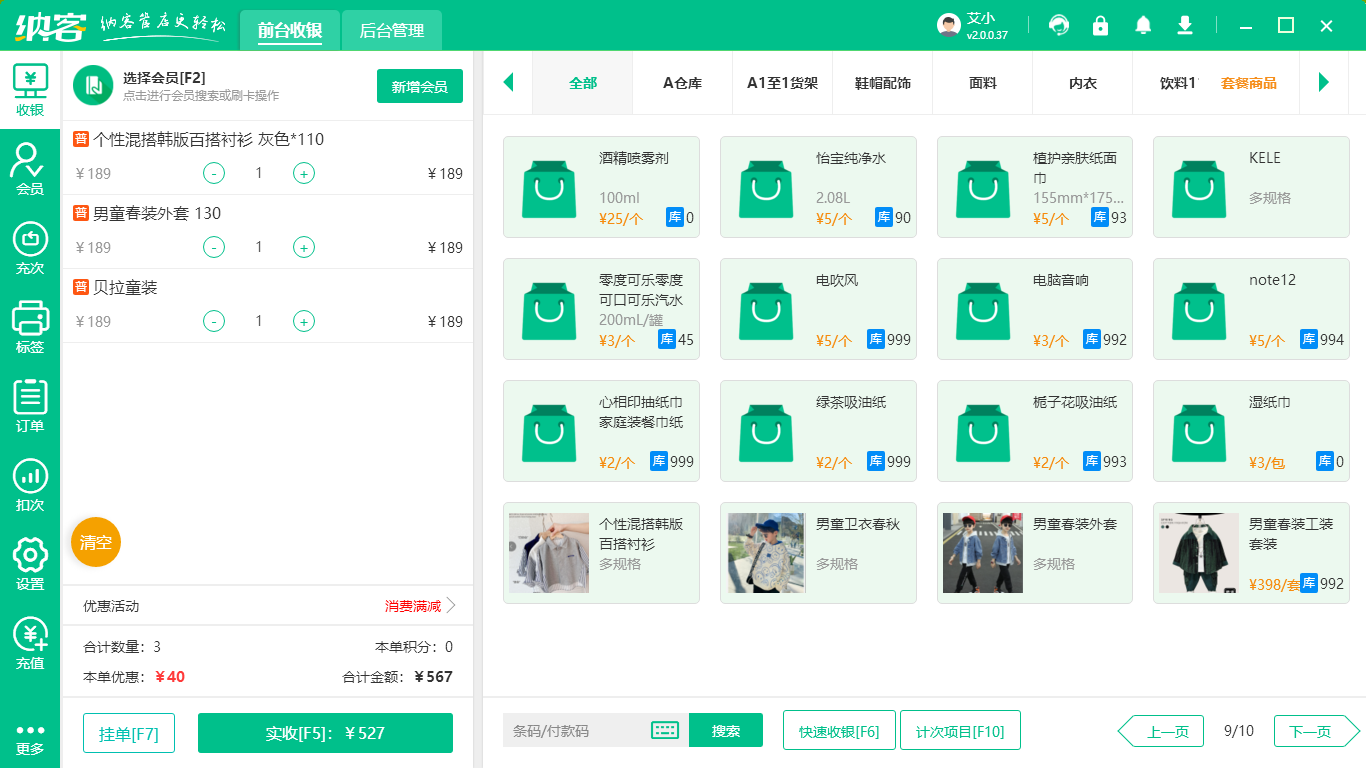Click the 计次项目[F10] button

(x=960, y=731)
